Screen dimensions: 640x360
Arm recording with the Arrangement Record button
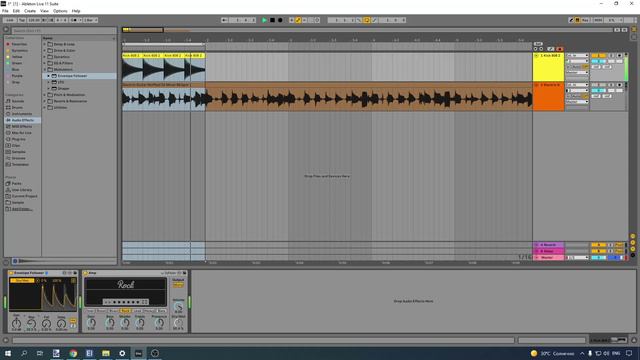coord(280,20)
